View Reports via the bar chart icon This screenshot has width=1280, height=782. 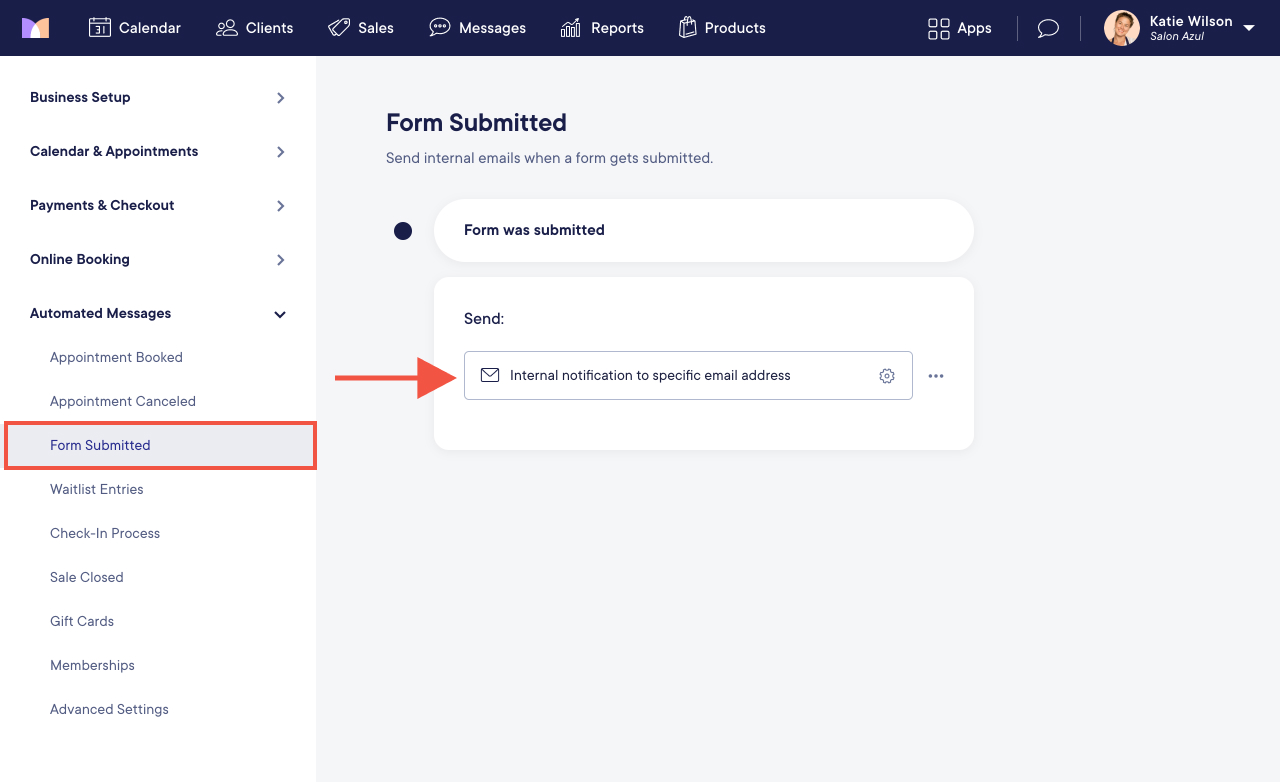coord(568,28)
